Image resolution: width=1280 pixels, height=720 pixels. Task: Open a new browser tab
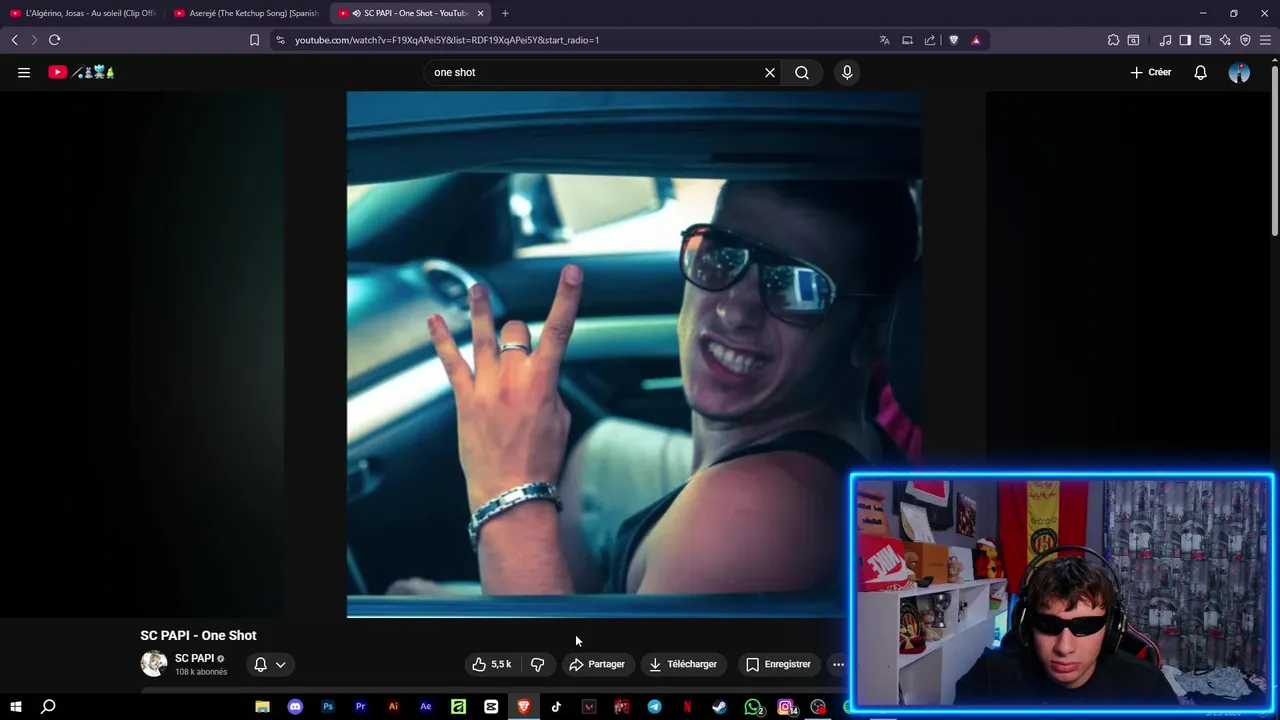tap(505, 13)
